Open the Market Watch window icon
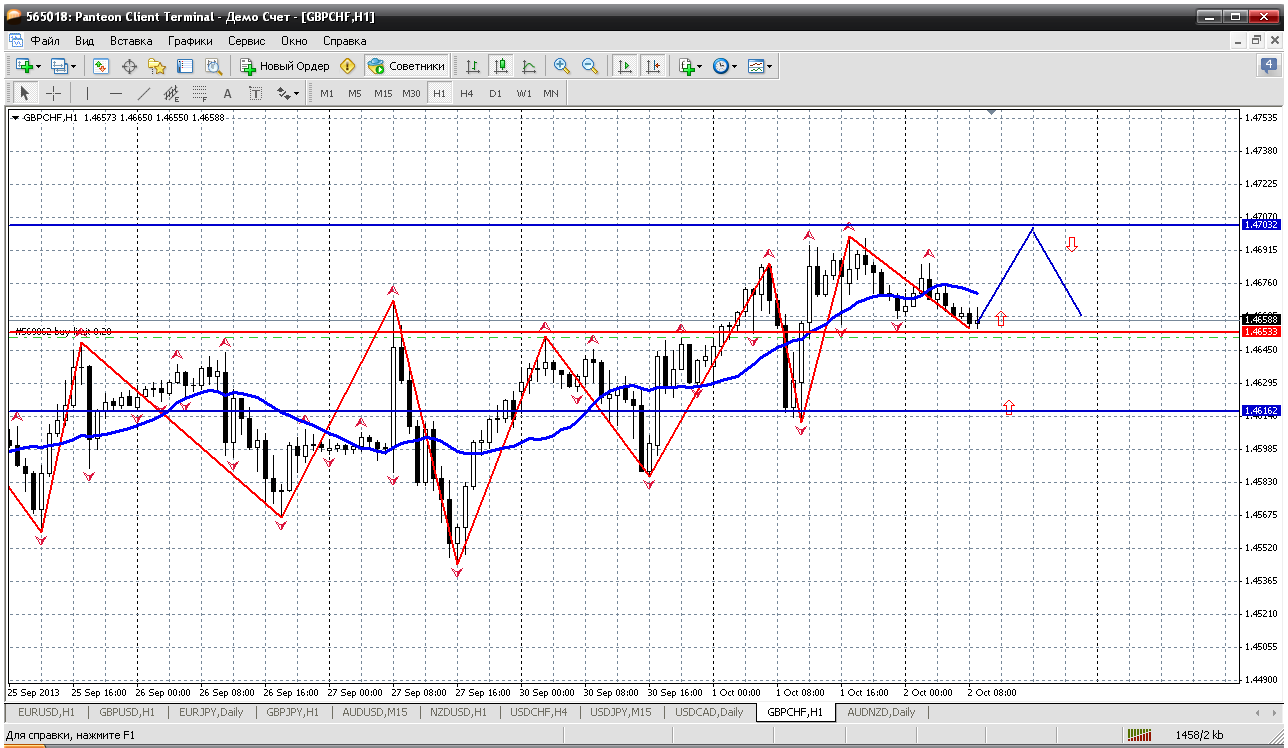 (101, 66)
